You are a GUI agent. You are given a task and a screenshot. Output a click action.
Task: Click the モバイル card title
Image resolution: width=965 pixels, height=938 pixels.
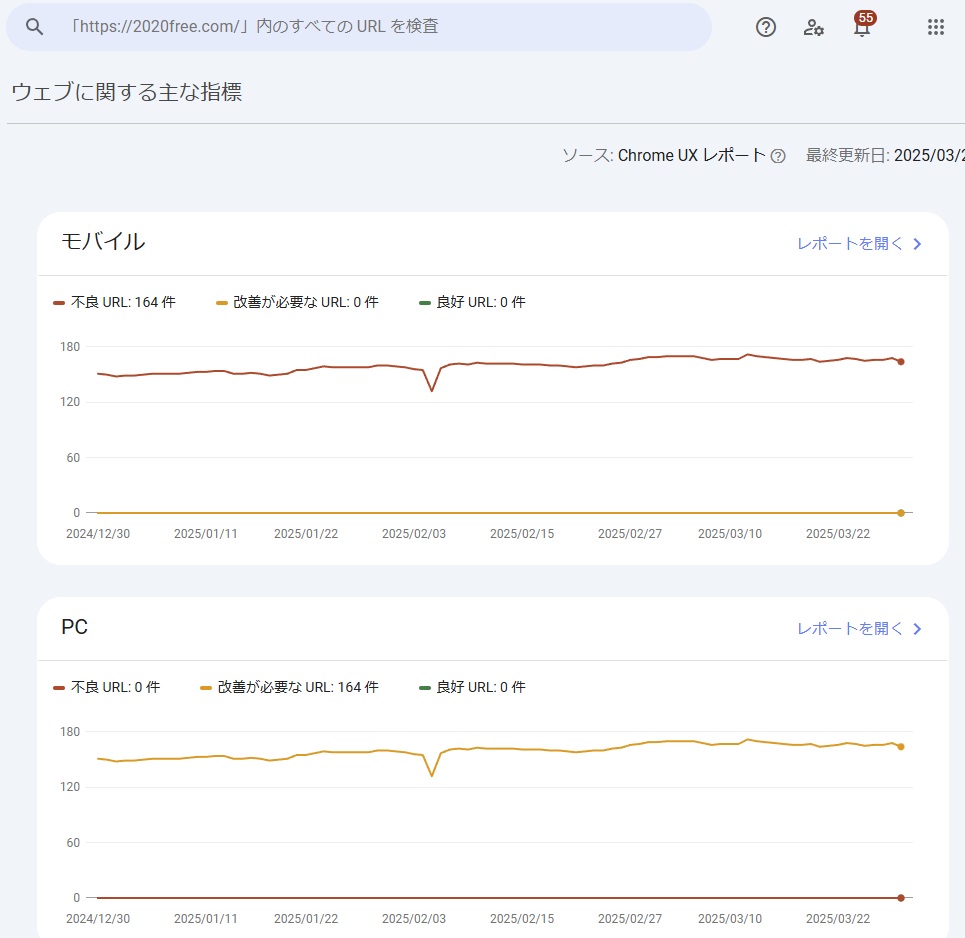103,241
